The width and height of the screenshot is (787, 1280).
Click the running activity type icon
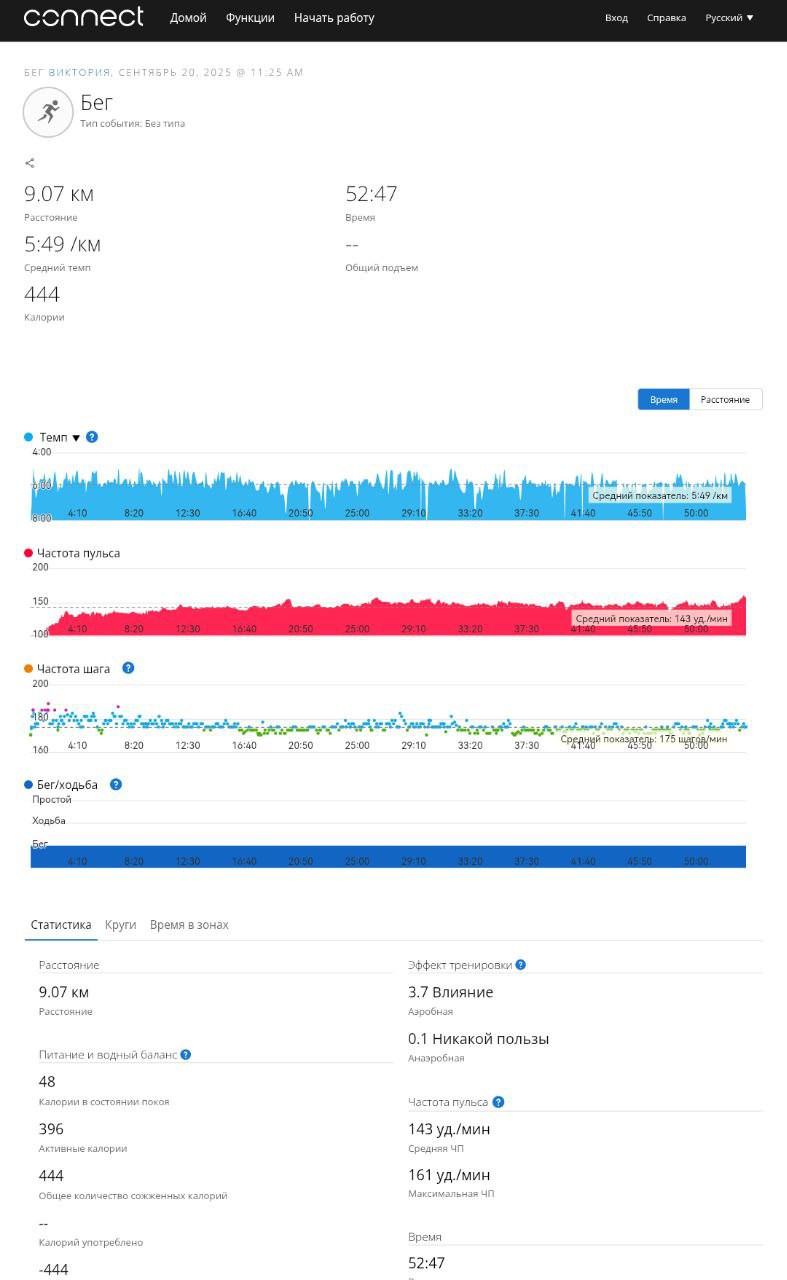coord(48,111)
